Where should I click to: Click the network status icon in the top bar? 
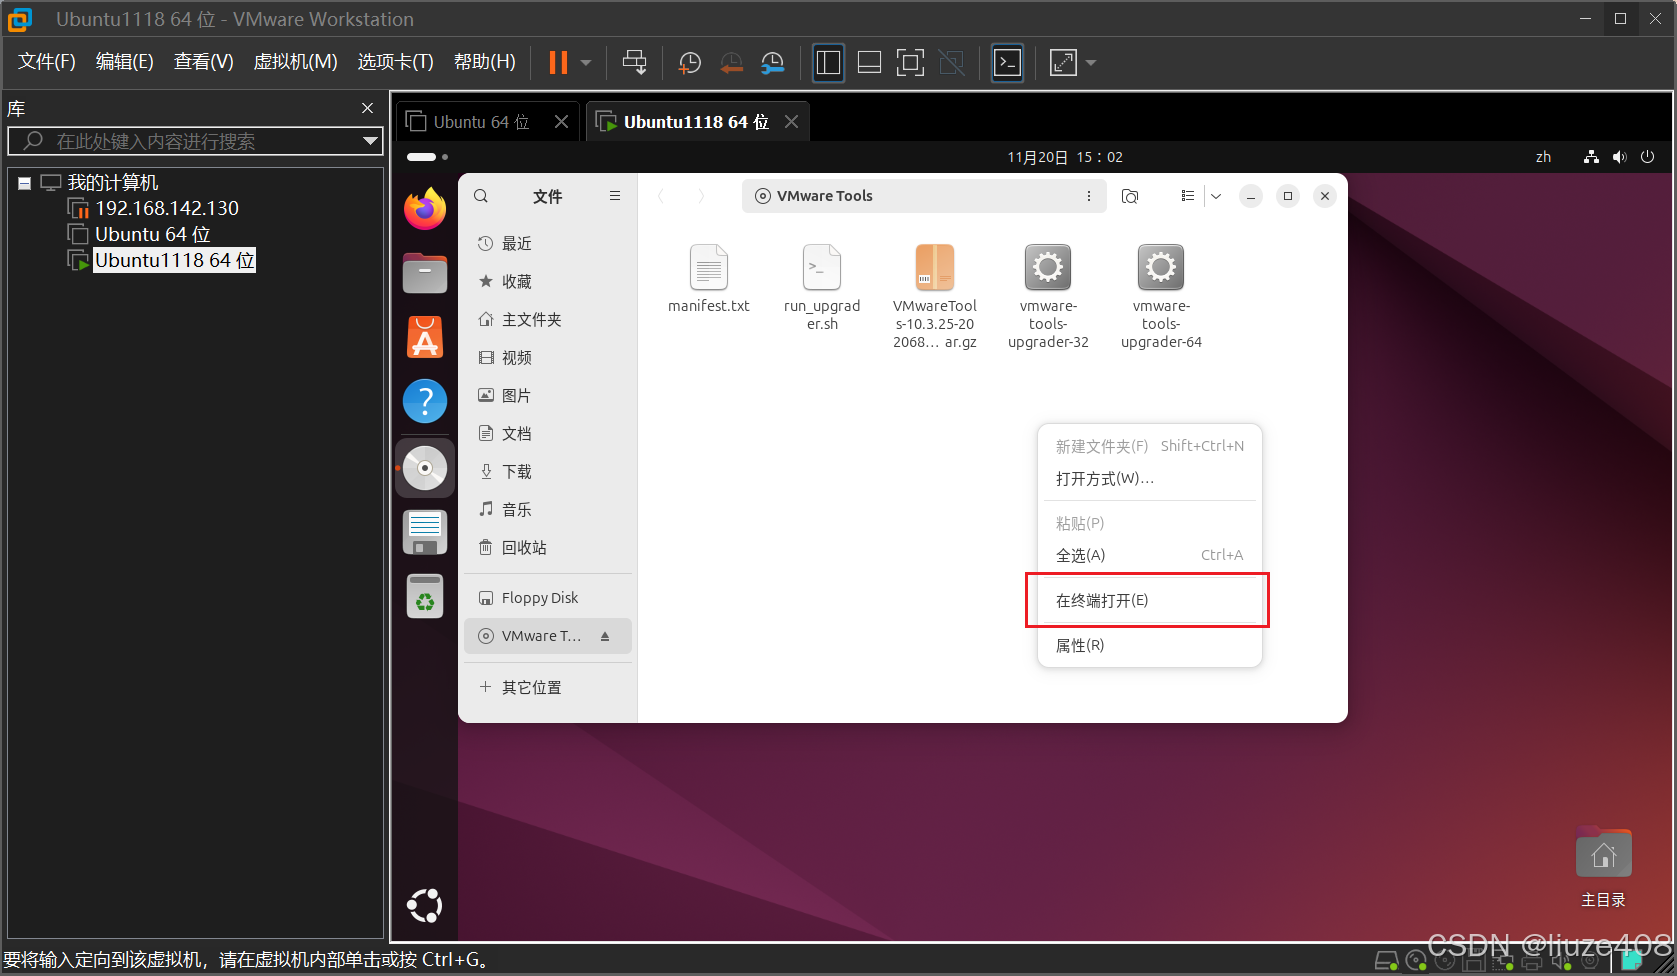pos(1591,157)
